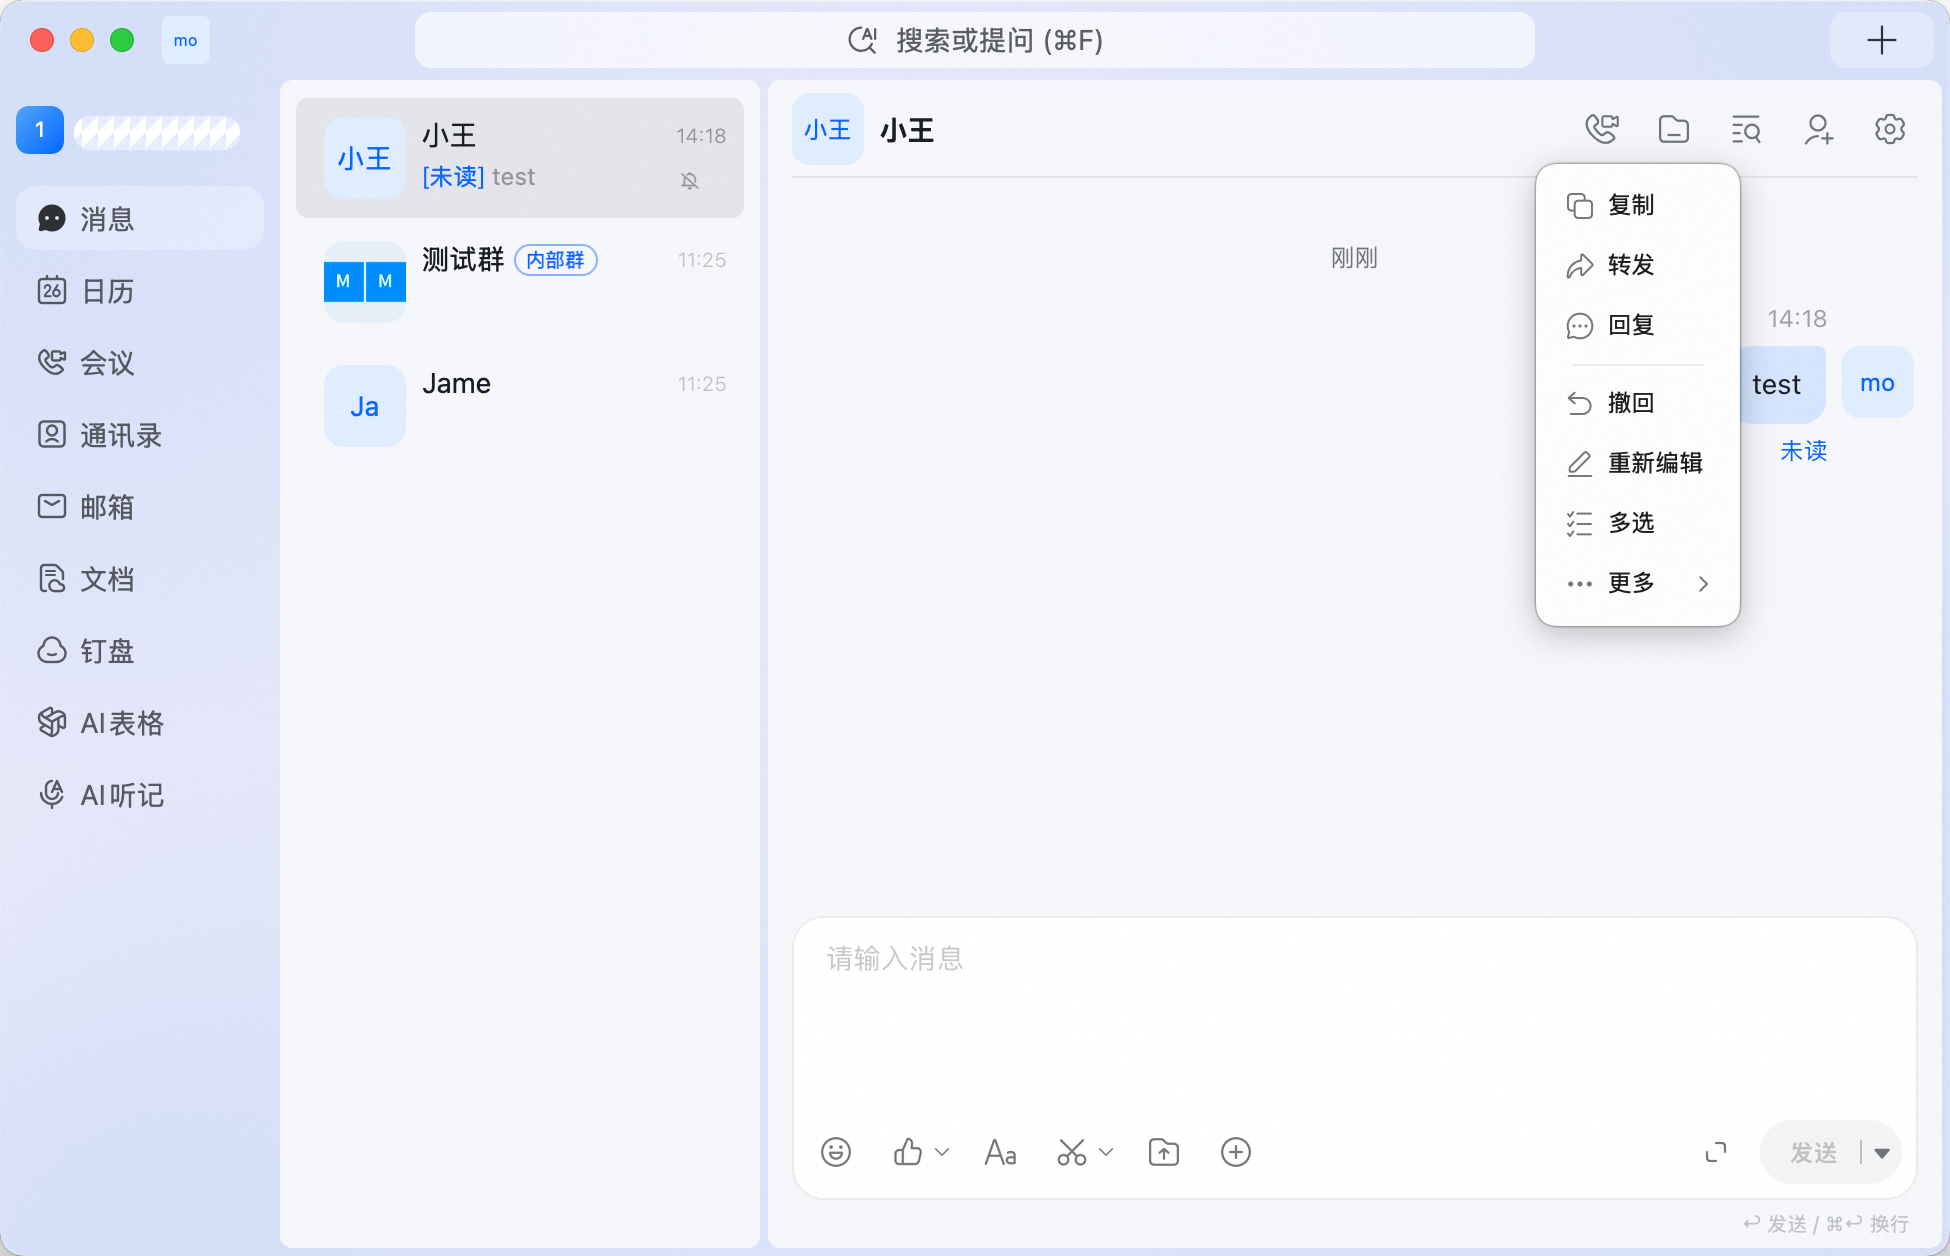1950x1256 pixels.
Task: Open more input options plus icon
Action: [1236, 1152]
